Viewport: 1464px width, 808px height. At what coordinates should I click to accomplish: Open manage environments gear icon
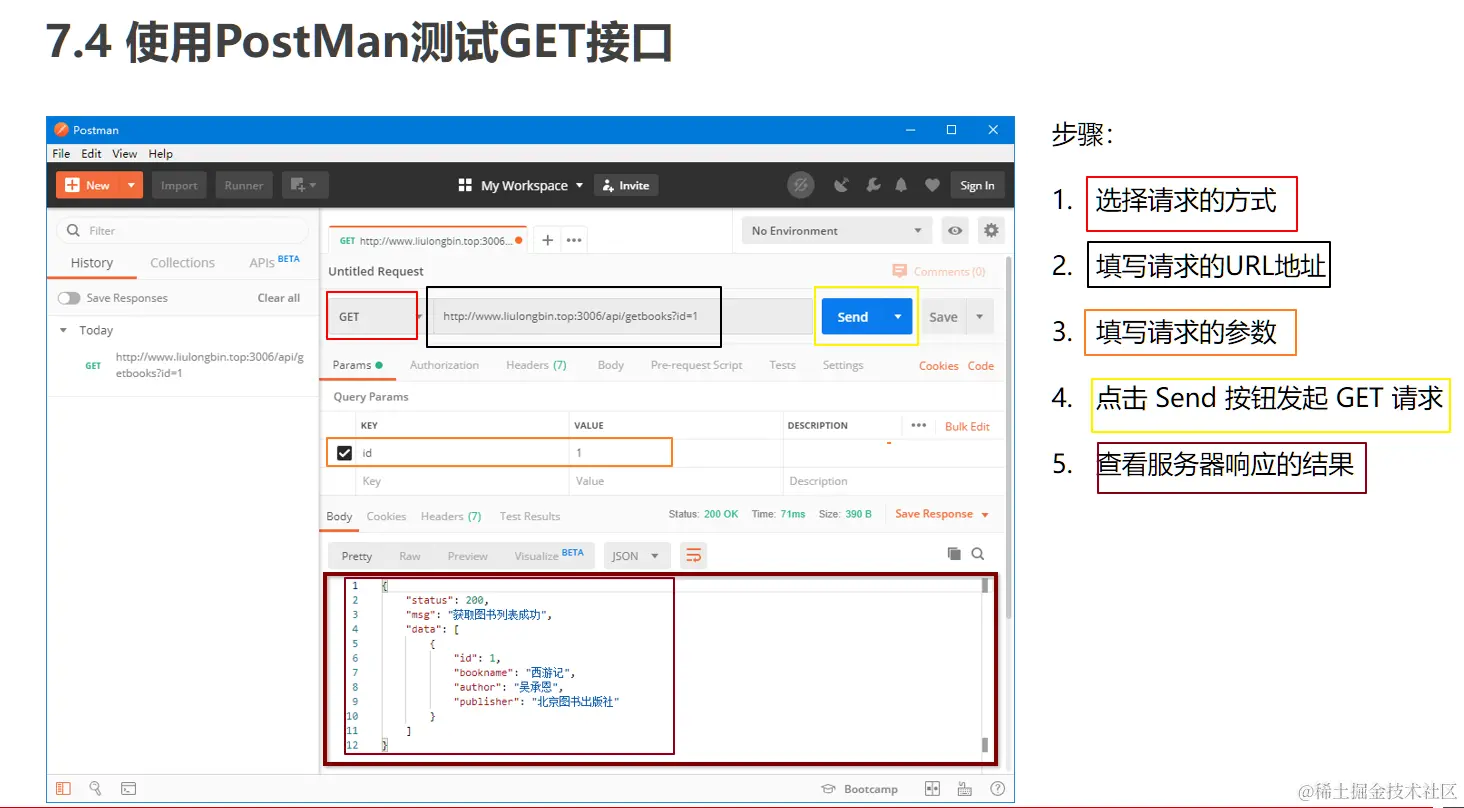pyautogui.click(x=991, y=231)
